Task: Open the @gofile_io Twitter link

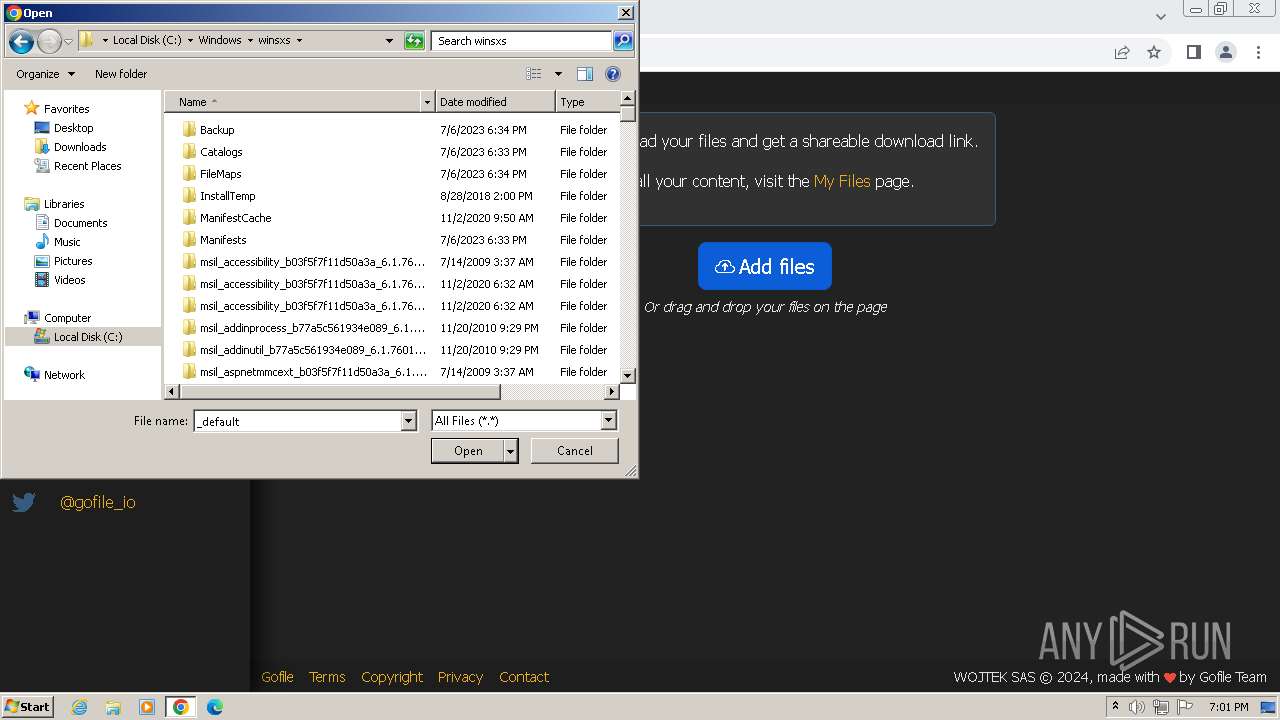Action: click(98, 502)
